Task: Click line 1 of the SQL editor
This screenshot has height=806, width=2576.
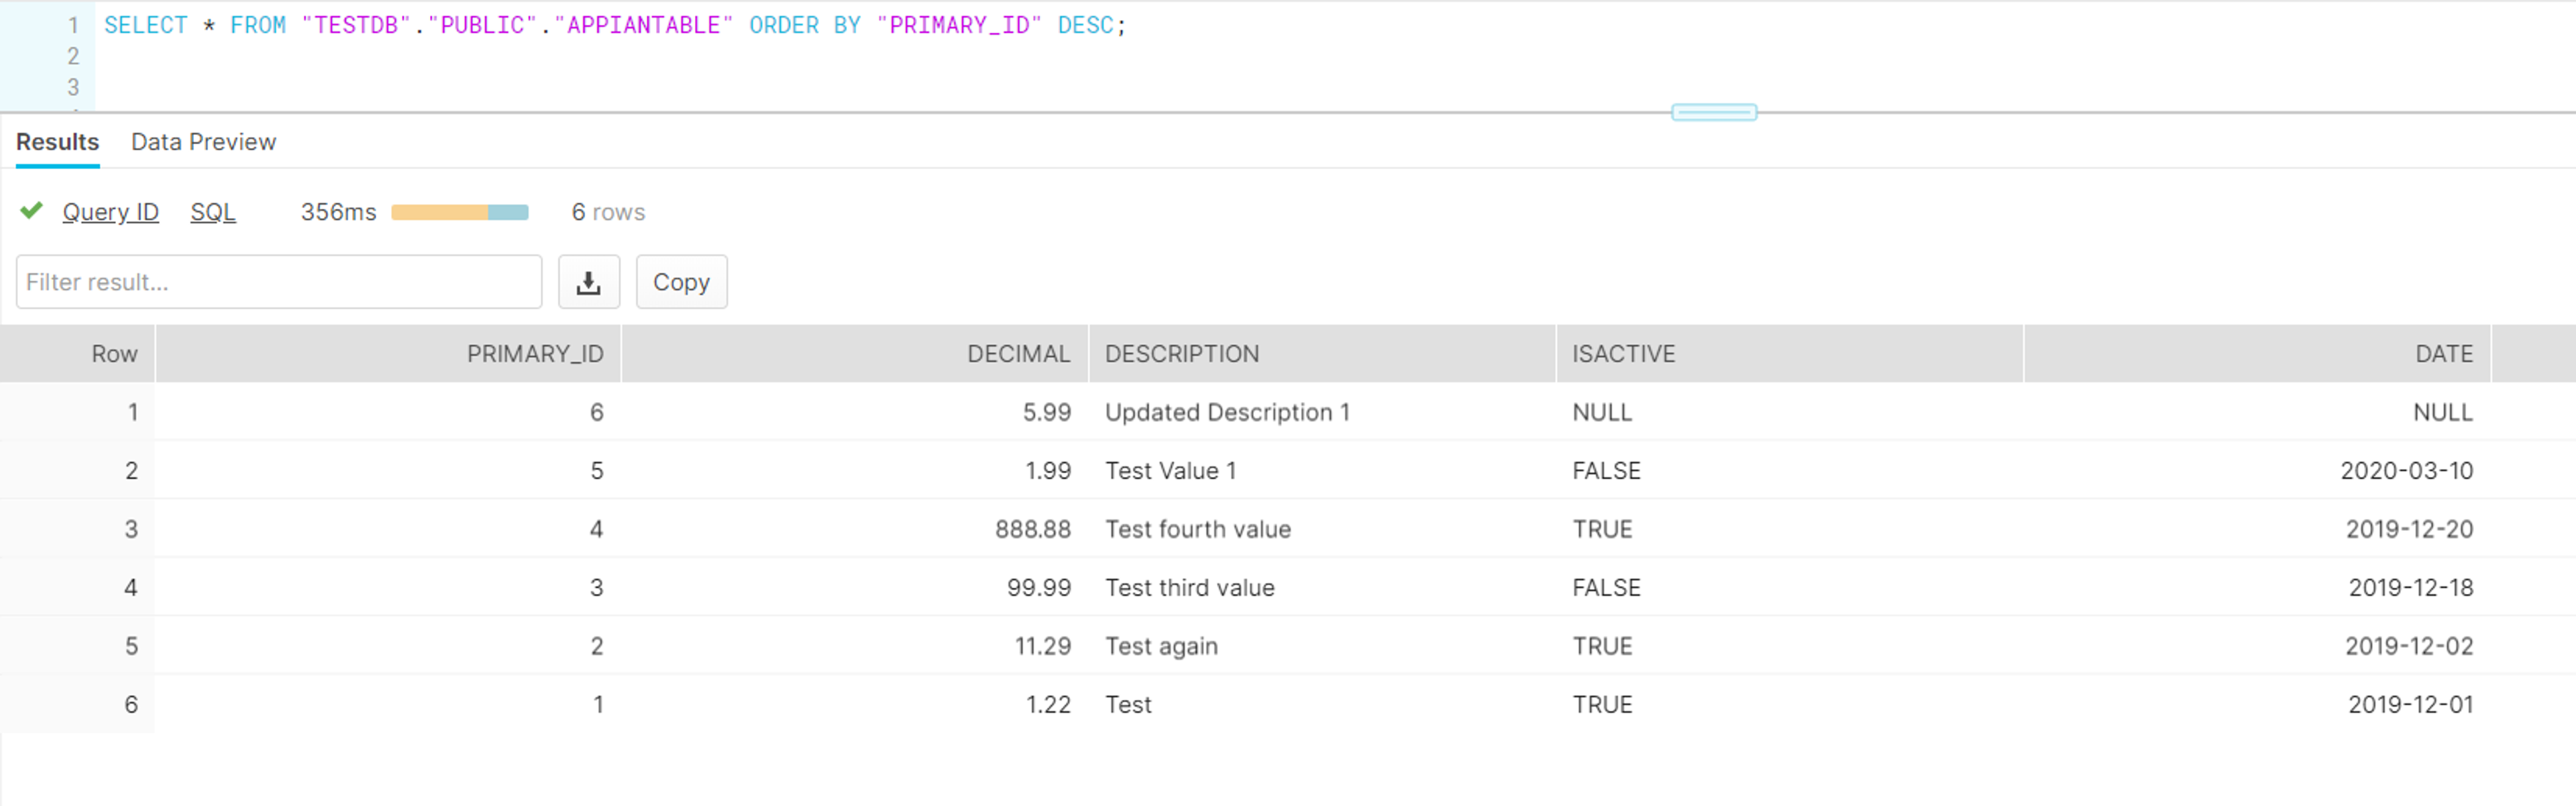Action: point(614,25)
